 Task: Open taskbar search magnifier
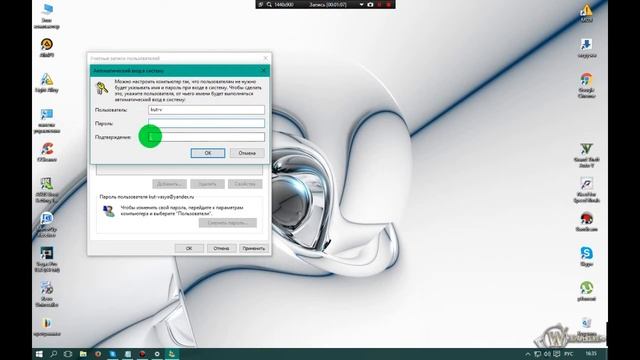click(53, 354)
